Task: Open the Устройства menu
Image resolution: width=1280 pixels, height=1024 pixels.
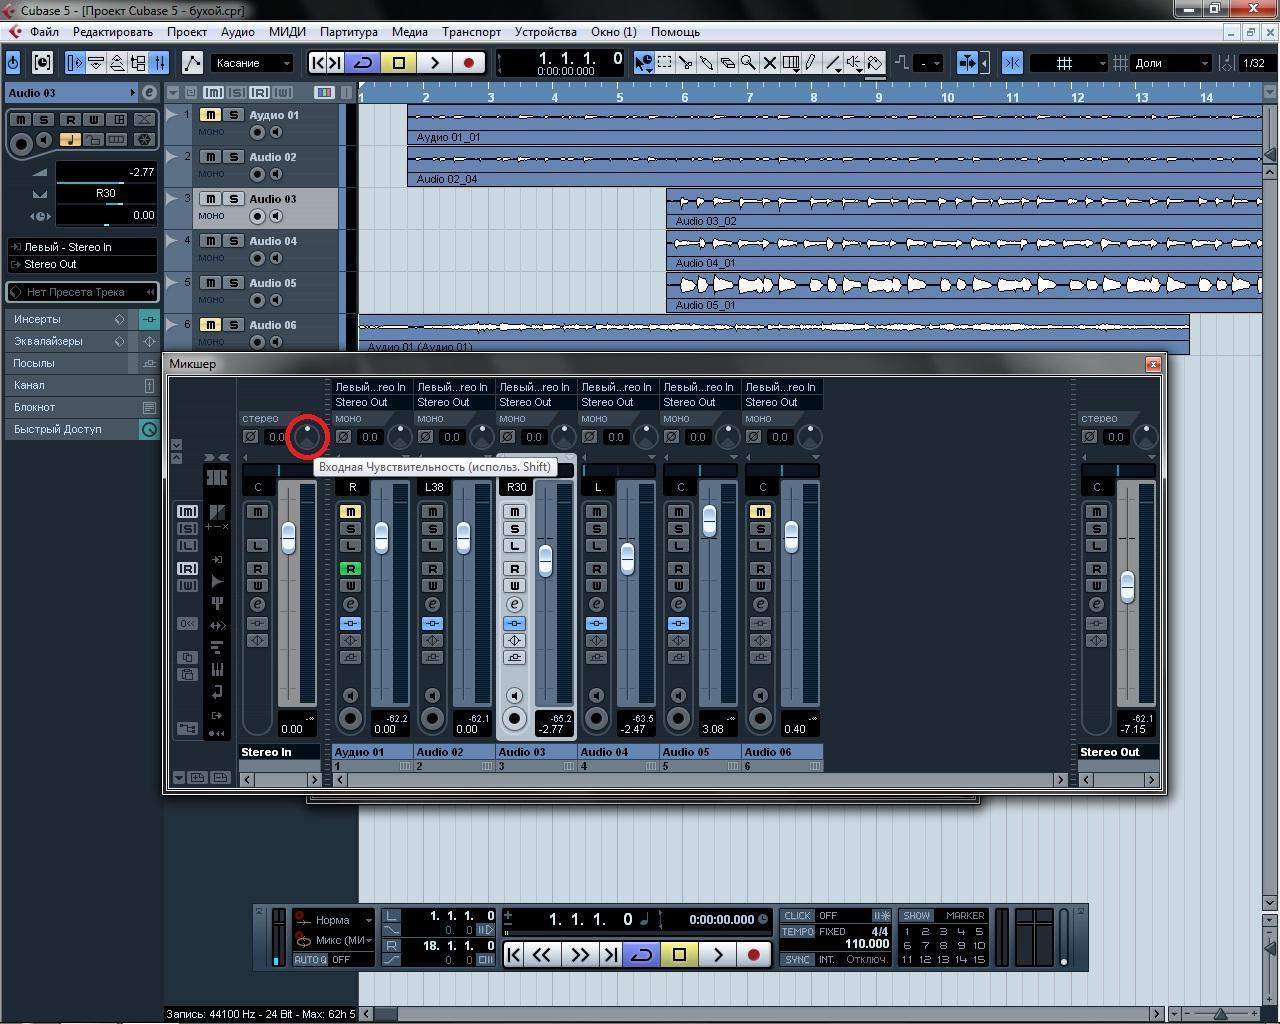Action: [x=545, y=32]
